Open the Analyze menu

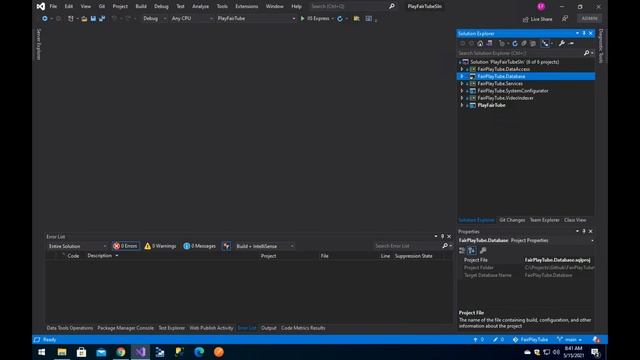(200, 6)
